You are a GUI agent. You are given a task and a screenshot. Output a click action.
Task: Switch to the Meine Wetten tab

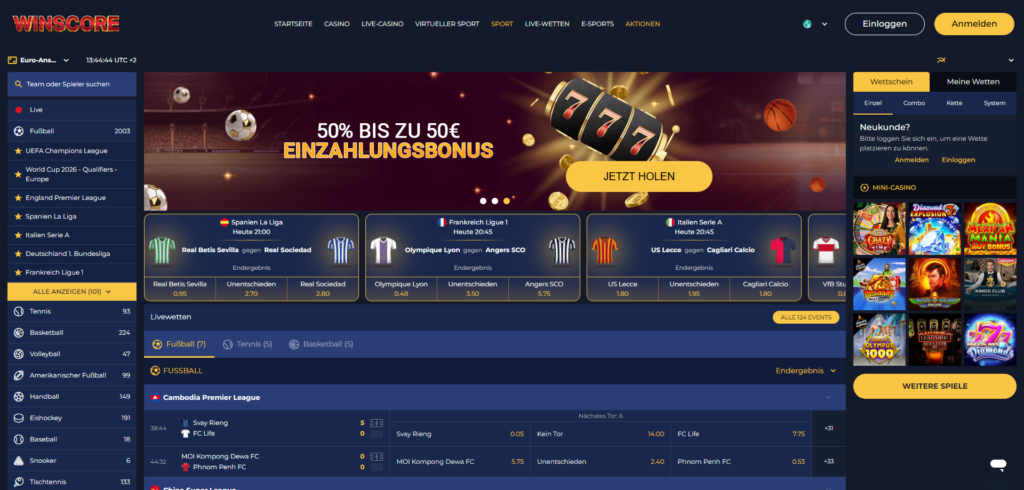[973, 82]
